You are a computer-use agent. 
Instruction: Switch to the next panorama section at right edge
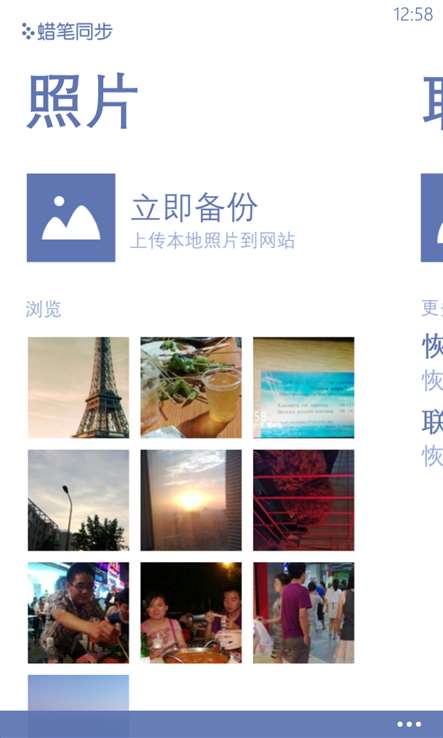(x=433, y=101)
